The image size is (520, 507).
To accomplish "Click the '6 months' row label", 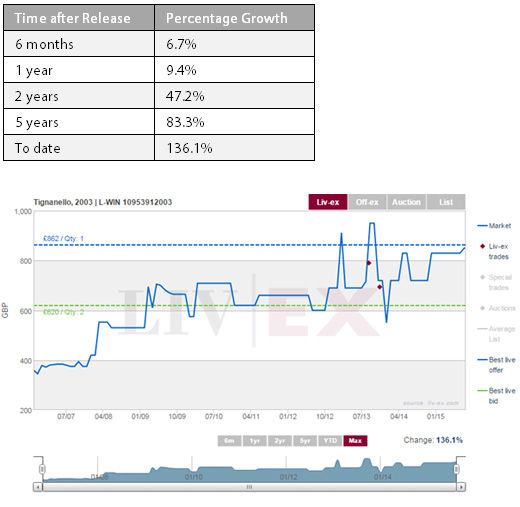I will 44,44.
